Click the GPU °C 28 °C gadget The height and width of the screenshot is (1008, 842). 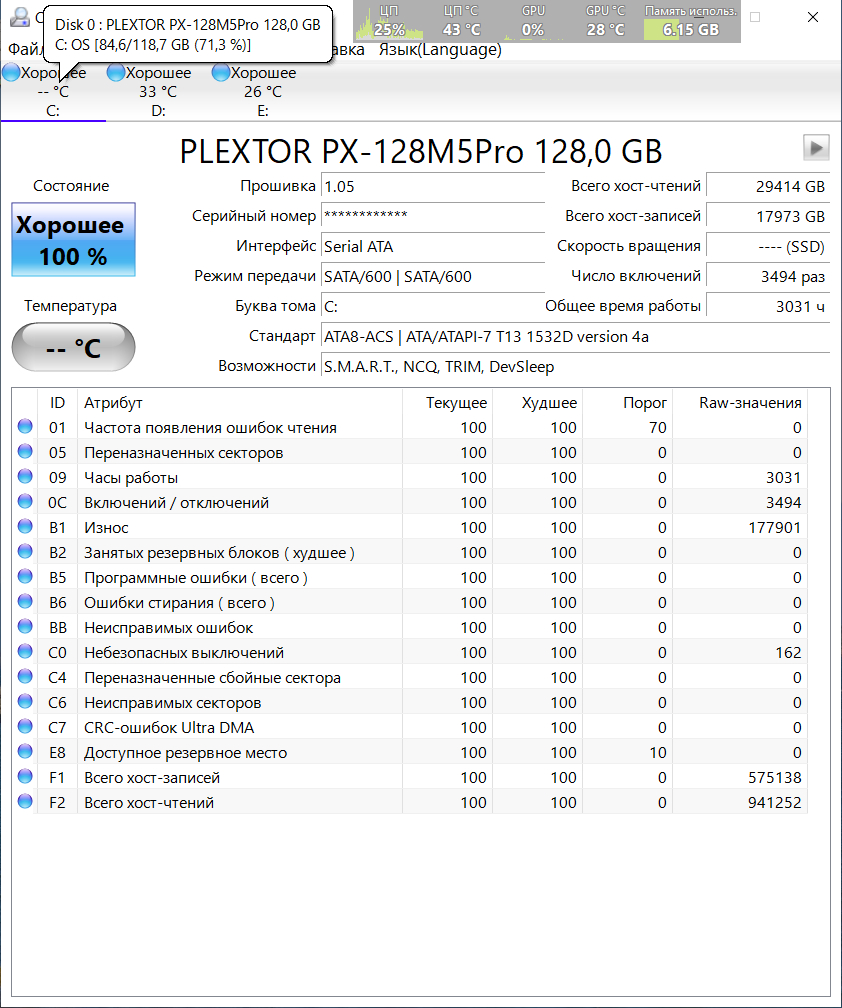(605, 21)
